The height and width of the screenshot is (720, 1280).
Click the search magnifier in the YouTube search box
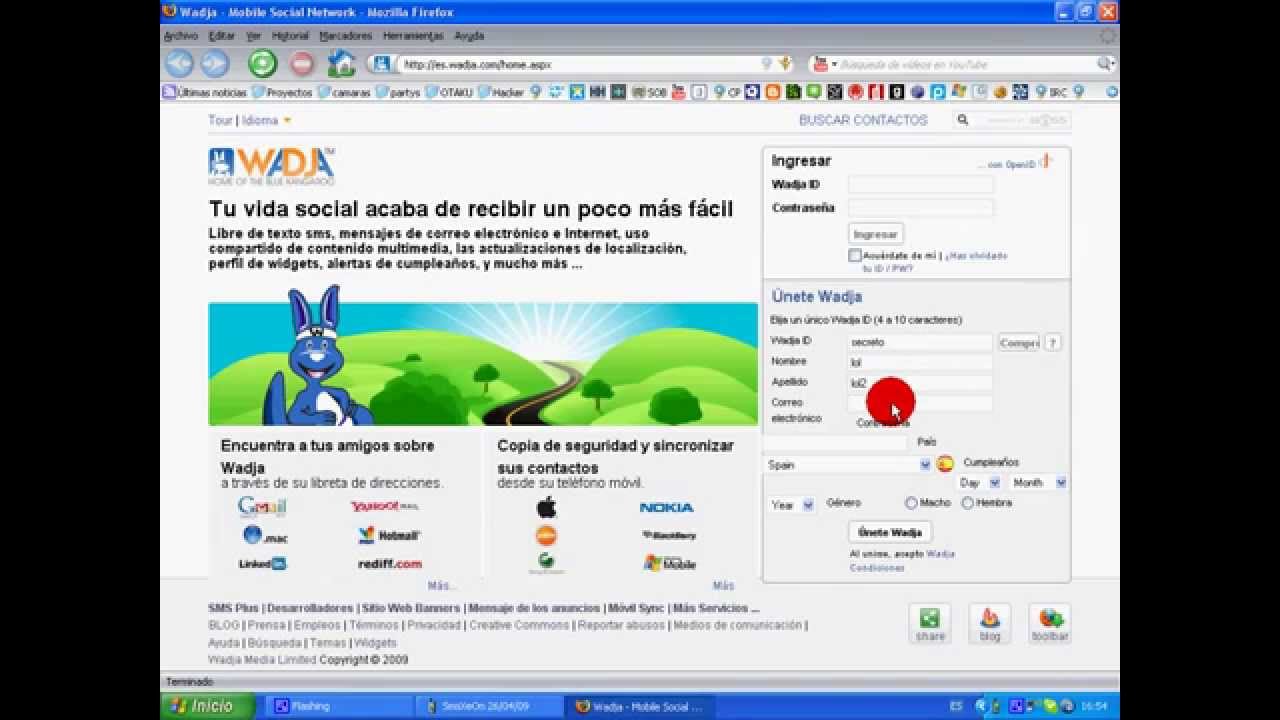[1104, 64]
